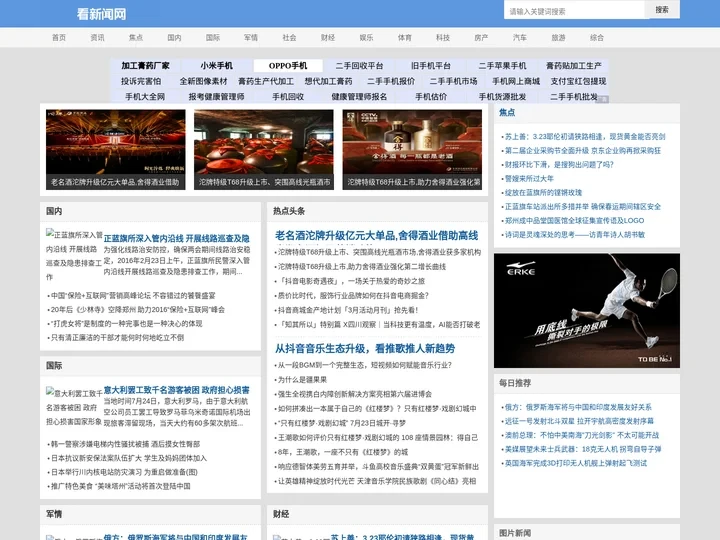Screen dimensions: 720x540
Task: Go to the 焦点 nav section
Action: [135, 38]
